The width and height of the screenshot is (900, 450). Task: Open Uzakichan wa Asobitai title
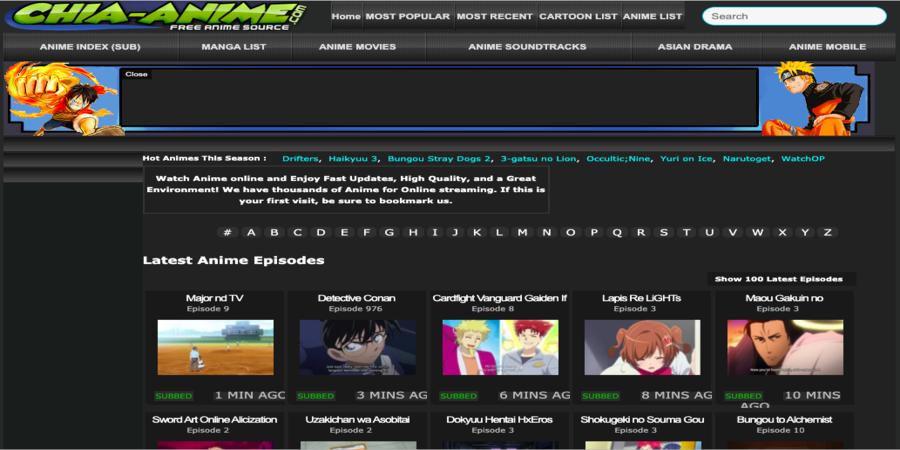pyautogui.click(x=357, y=420)
